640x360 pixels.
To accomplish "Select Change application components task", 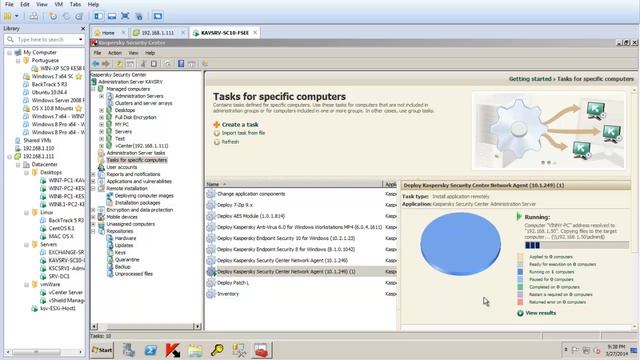I will [251, 194].
